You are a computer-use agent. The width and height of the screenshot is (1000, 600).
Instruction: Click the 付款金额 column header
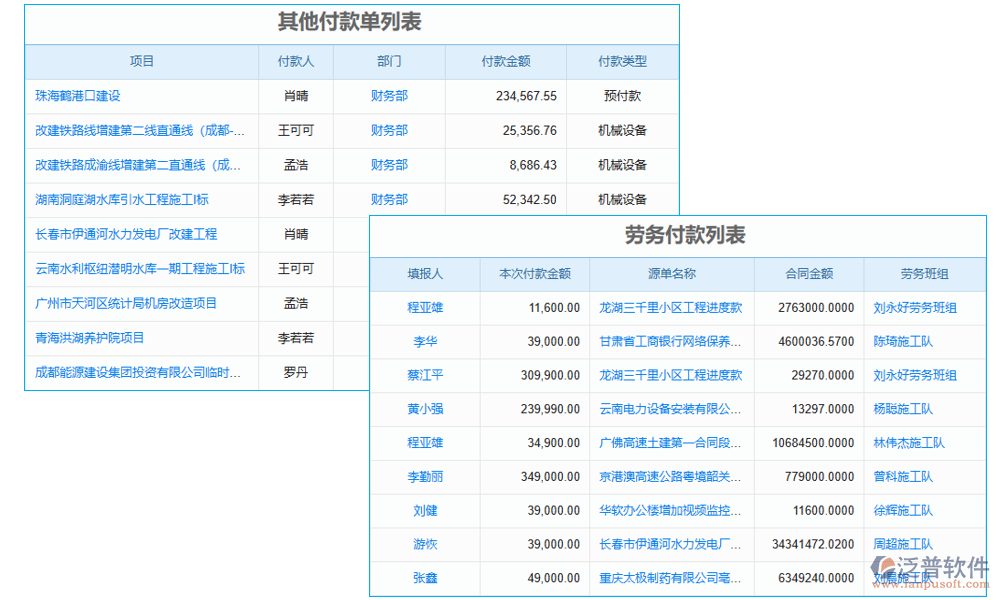click(506, 61)
